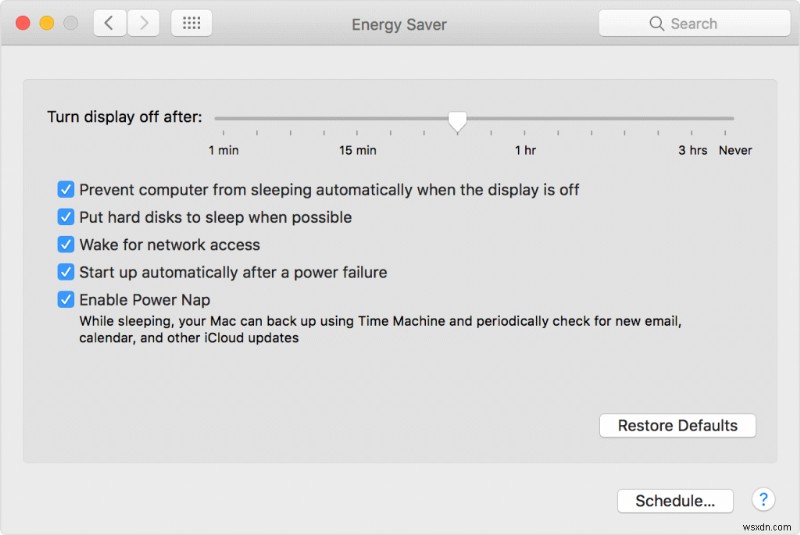The image size is (800, 535).
Task: Open the Schedule… dialog
Action: click(675, 501)
